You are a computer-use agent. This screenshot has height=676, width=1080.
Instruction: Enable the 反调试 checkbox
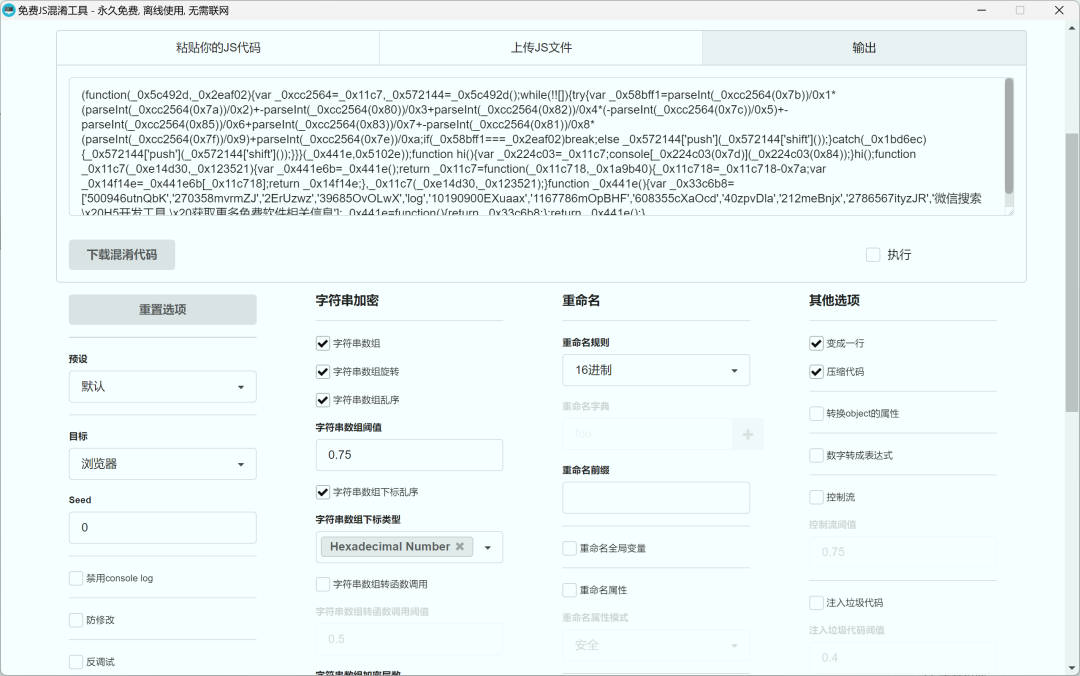(x=76, y=662)
